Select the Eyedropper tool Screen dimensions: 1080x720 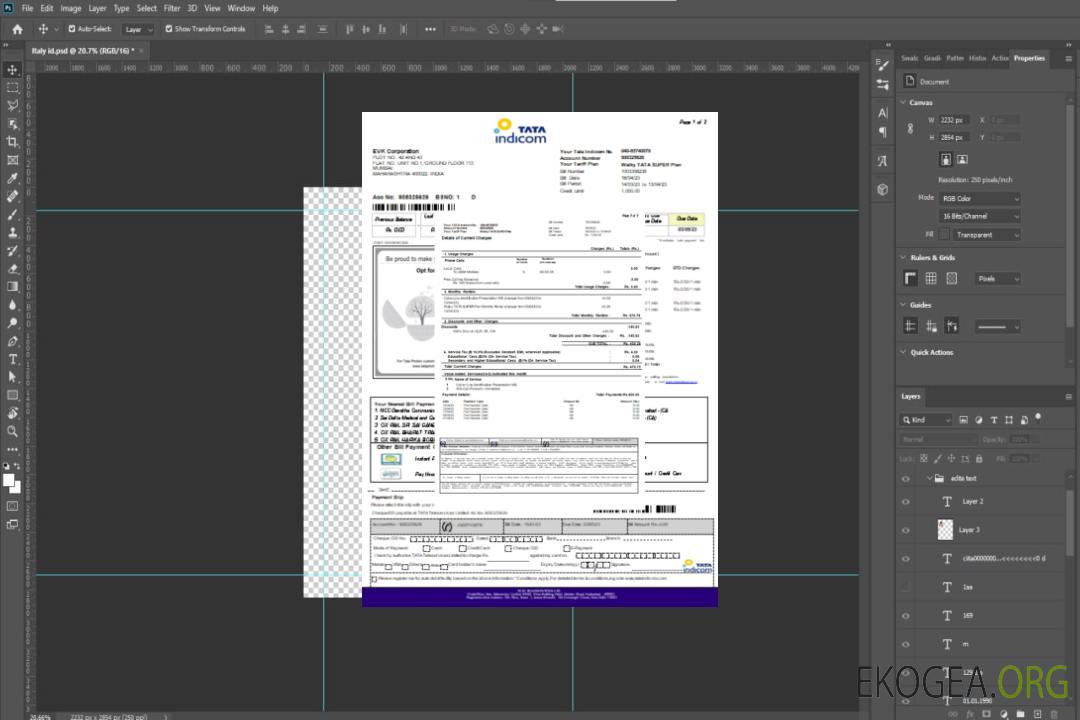[x=13, y=178]
